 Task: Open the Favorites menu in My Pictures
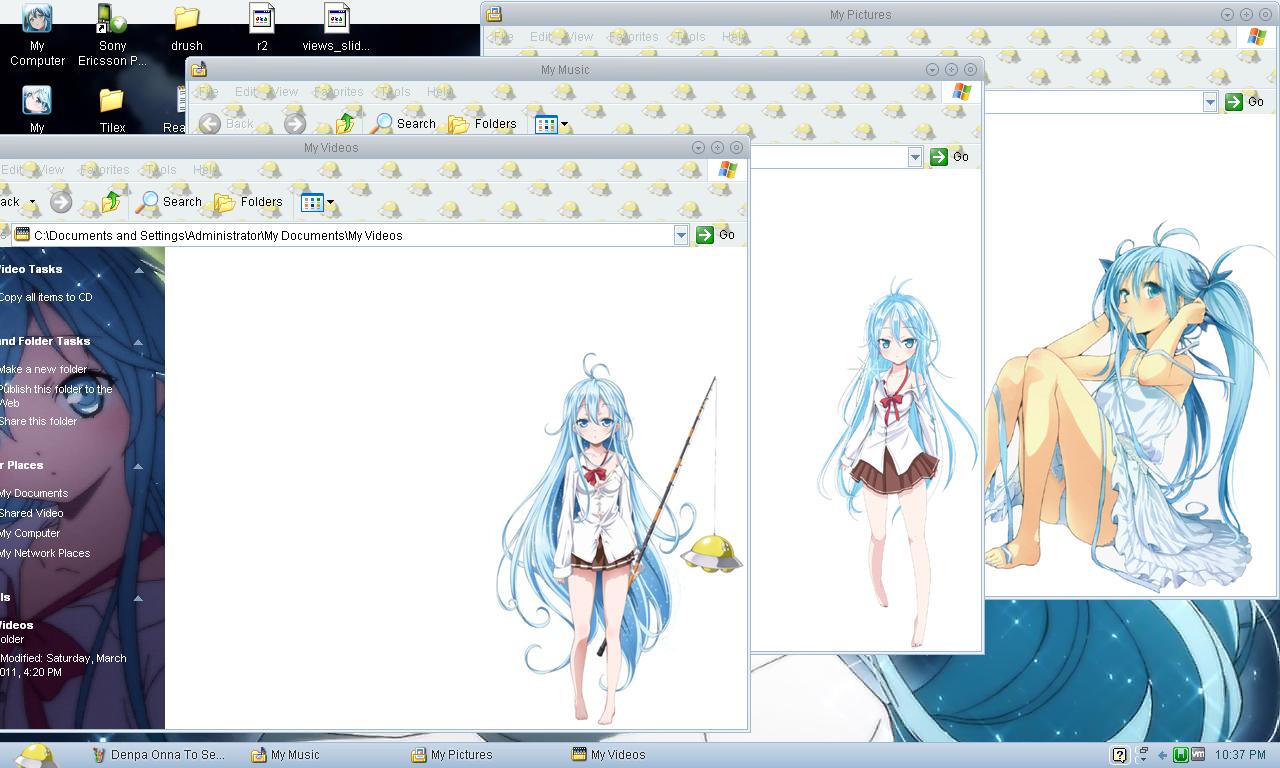tap(633, 37)
